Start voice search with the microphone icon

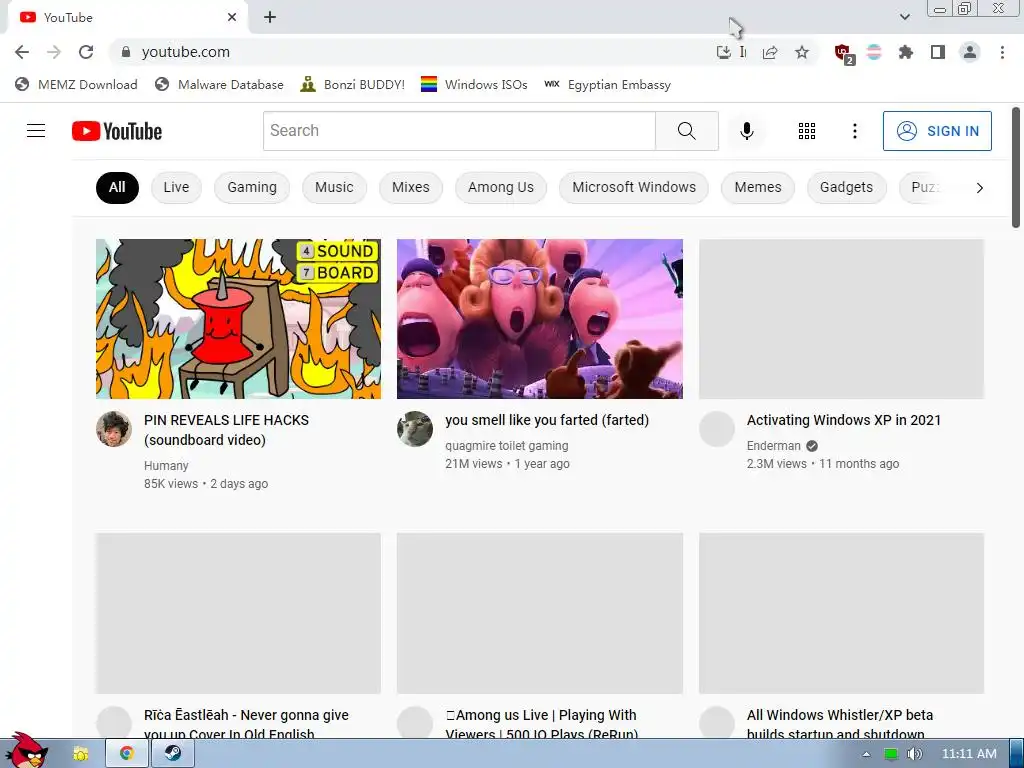(746, 131)
